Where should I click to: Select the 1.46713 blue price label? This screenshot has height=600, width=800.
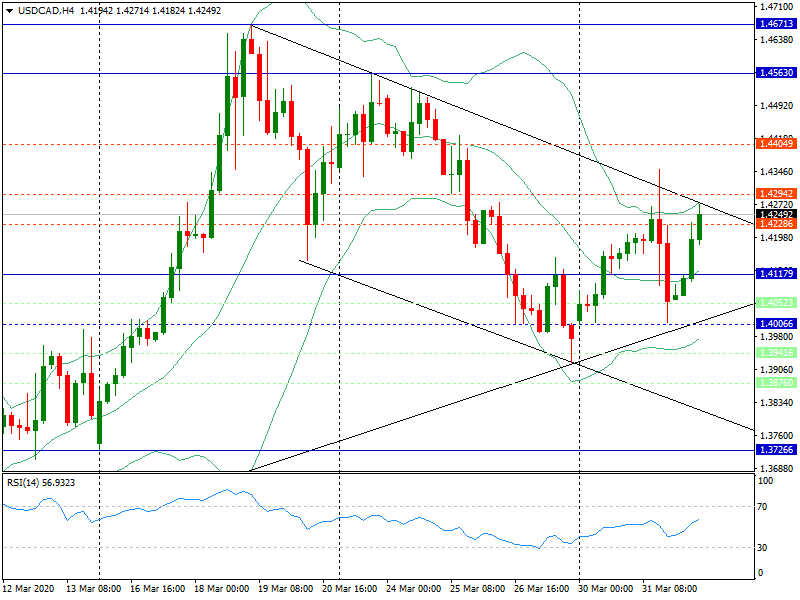tap(776, 24)
